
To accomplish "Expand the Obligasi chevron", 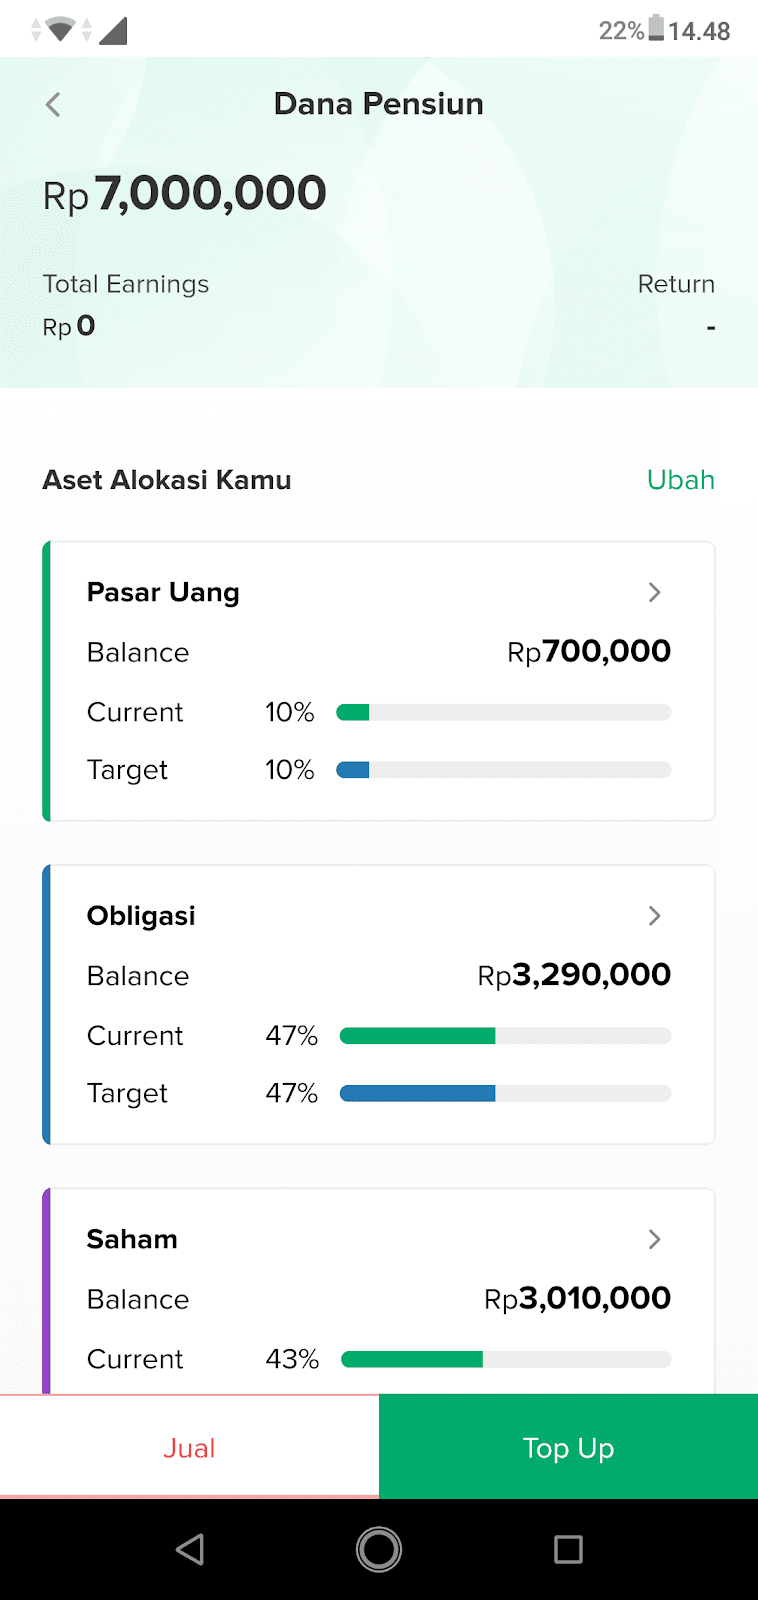I will click(654, 915).
